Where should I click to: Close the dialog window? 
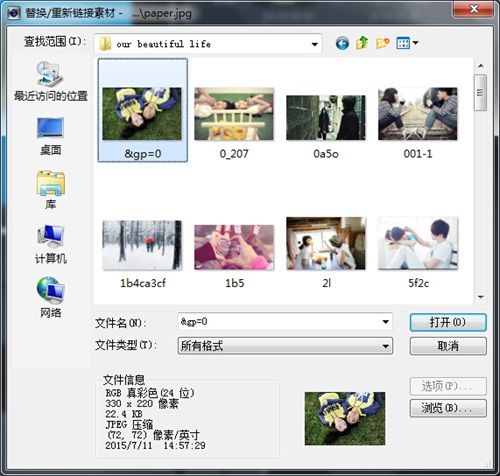point(473,8)
